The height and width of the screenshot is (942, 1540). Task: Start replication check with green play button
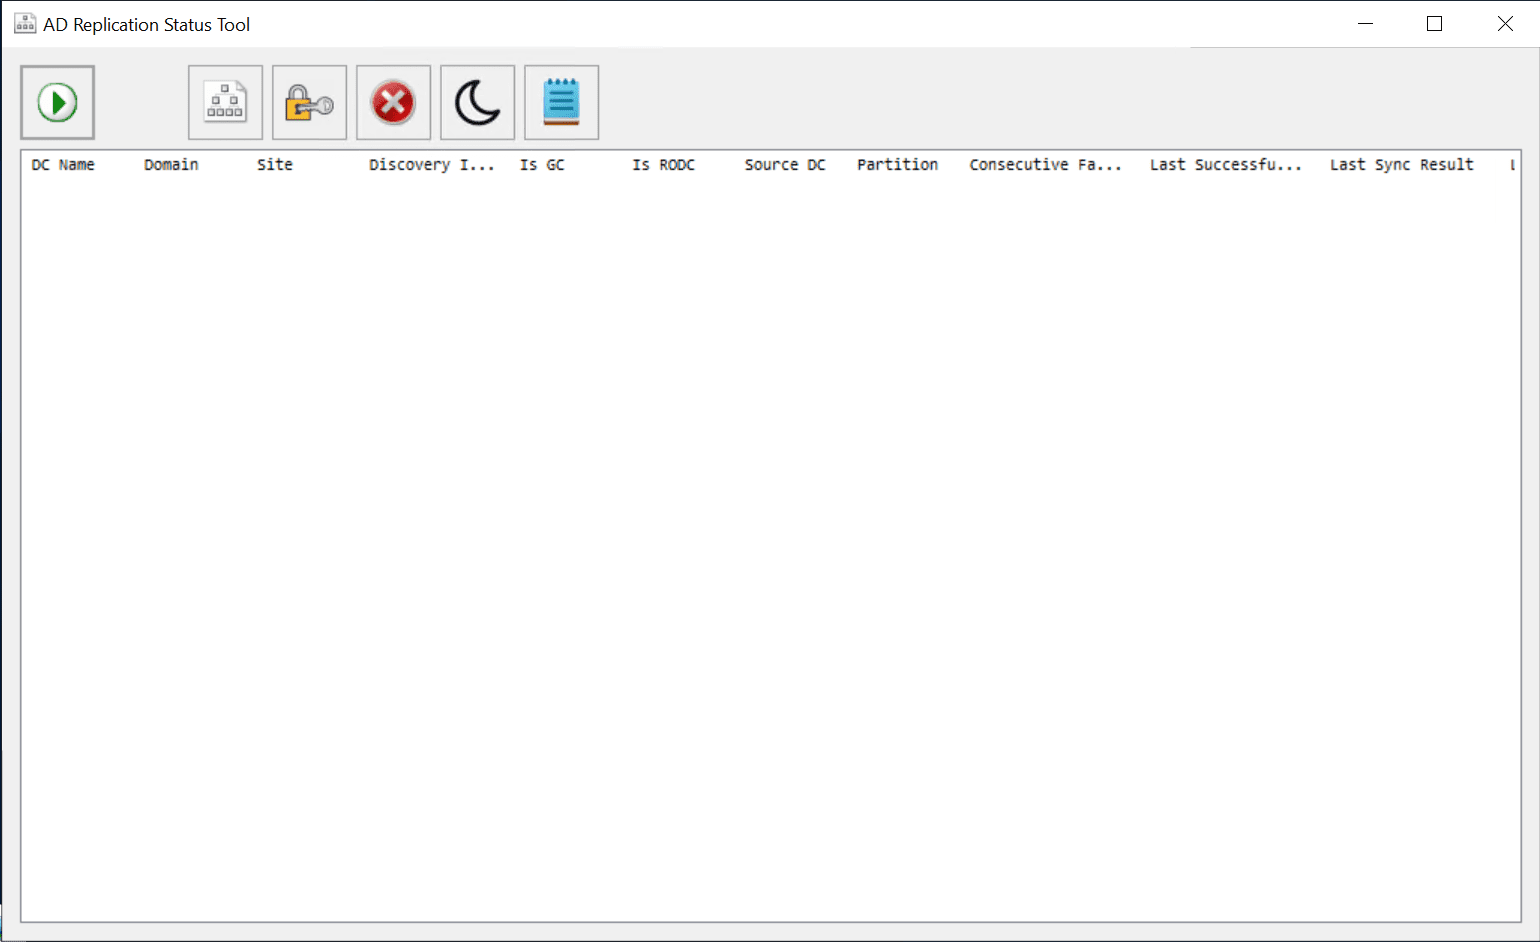coord(57,102)
